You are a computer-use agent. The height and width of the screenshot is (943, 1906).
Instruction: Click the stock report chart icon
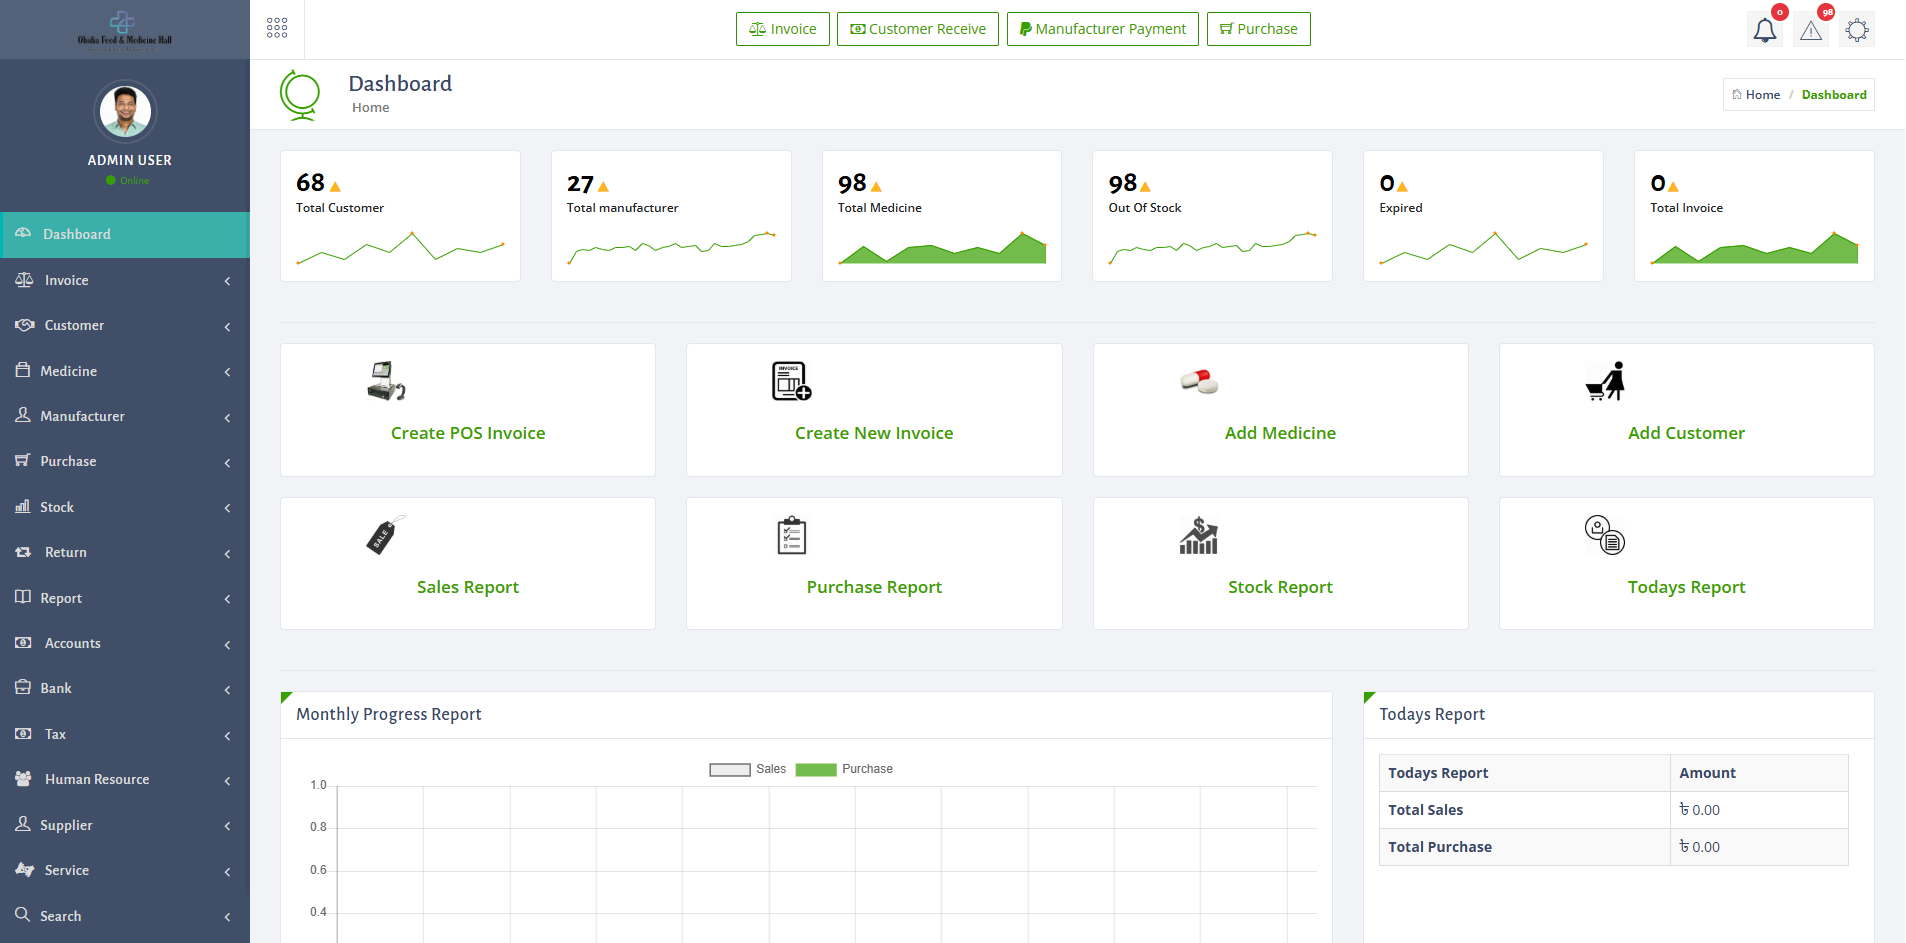1198,536
